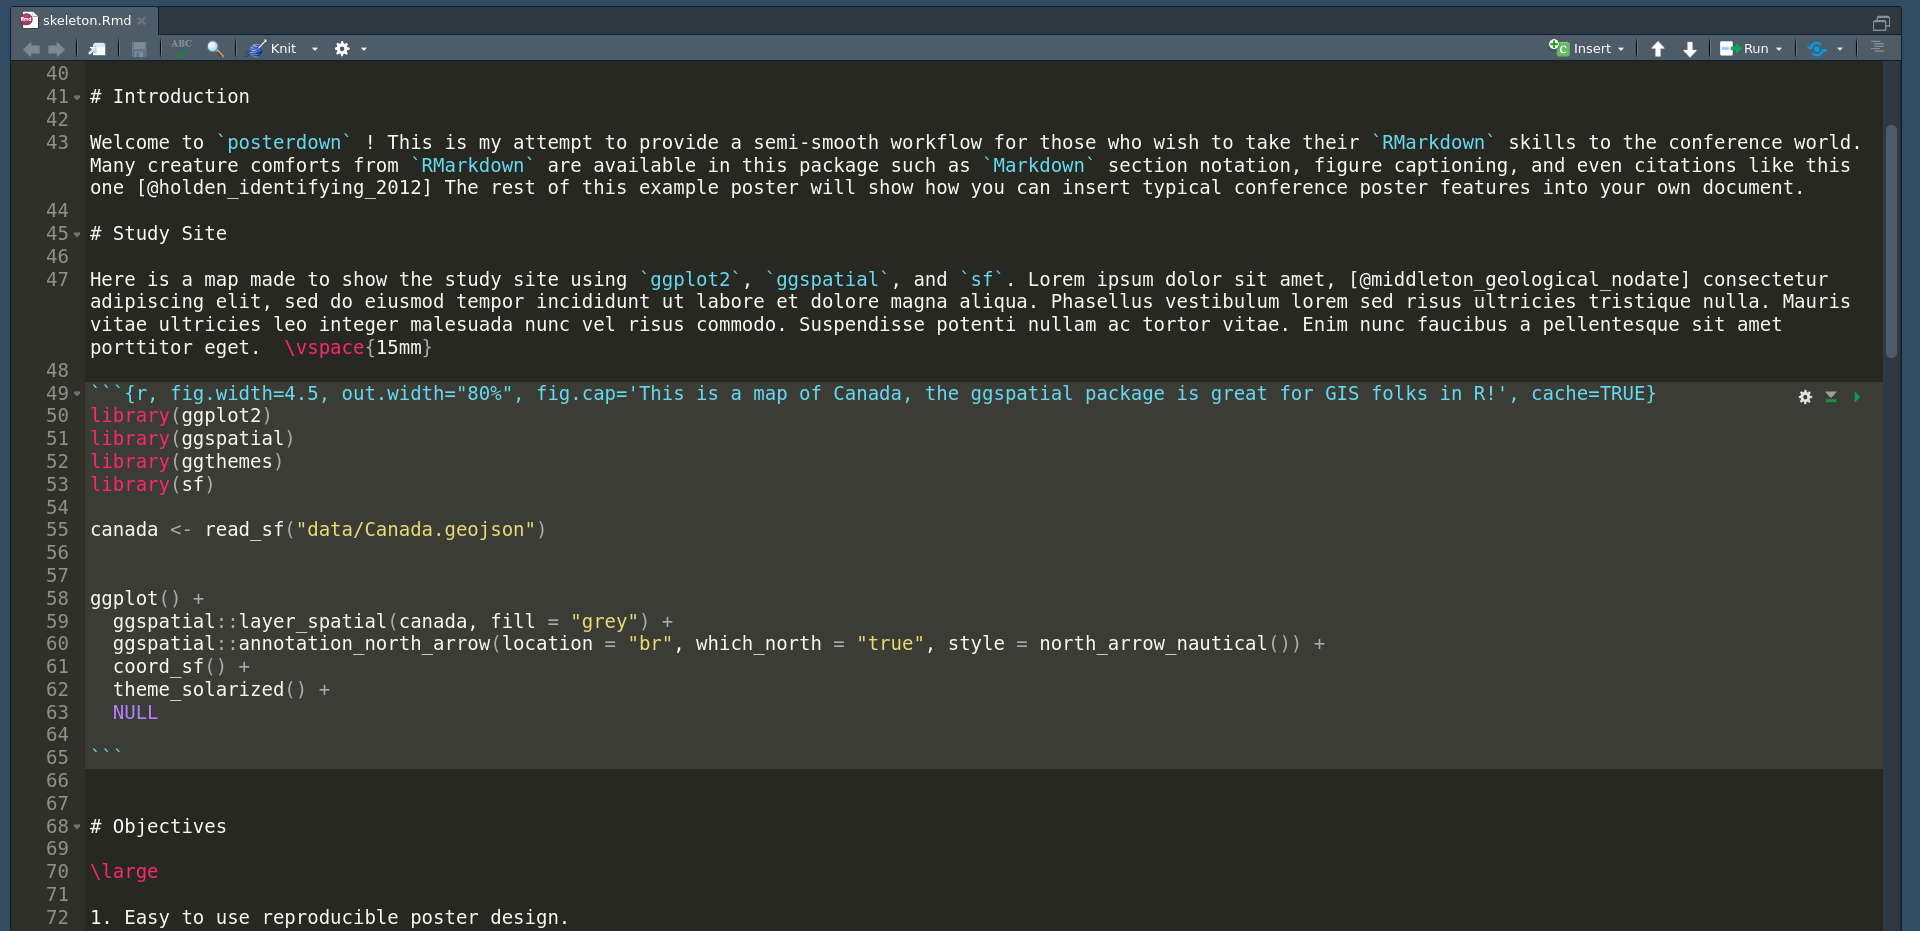Click the '# Objectives' heading text

pos(158,827)
